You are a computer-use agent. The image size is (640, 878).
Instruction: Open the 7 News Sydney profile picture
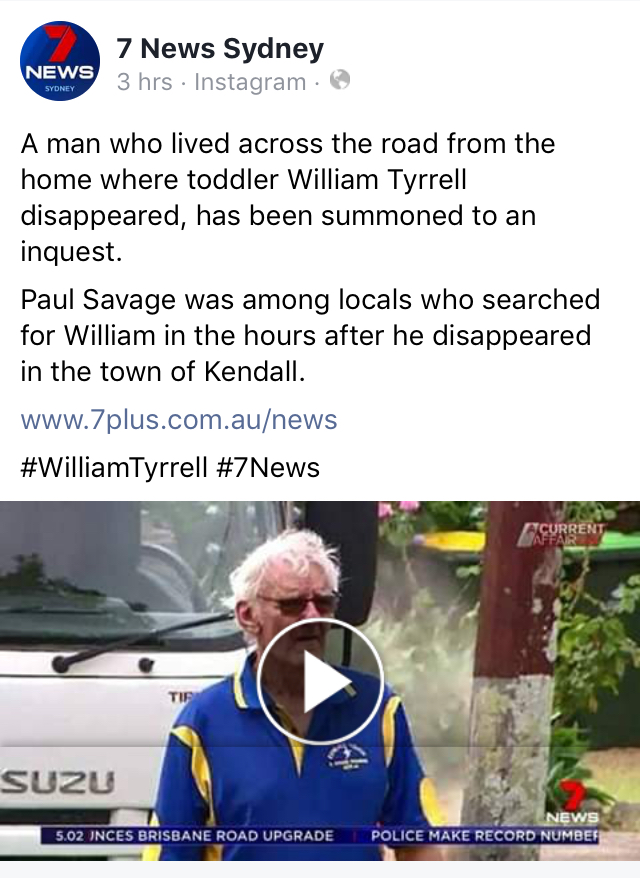click(x=60, y=61)
